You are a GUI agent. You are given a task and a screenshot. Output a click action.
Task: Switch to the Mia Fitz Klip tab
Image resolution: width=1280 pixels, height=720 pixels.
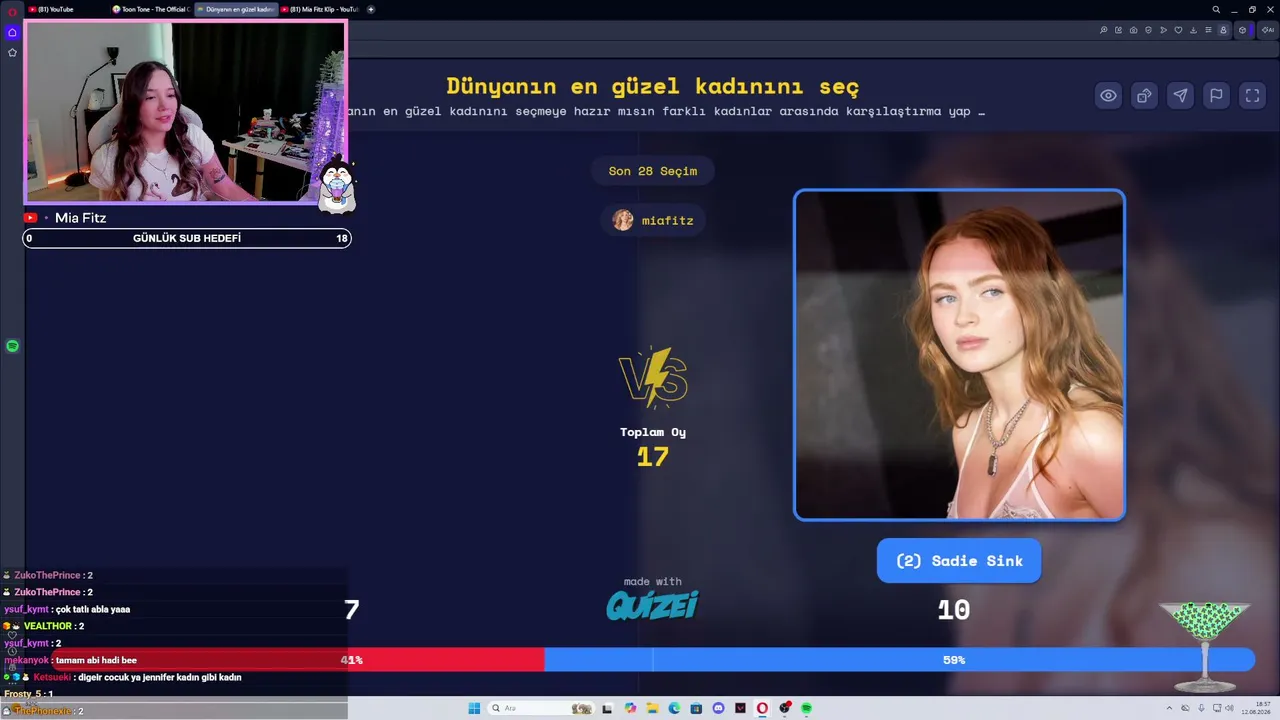pos(320,9)
